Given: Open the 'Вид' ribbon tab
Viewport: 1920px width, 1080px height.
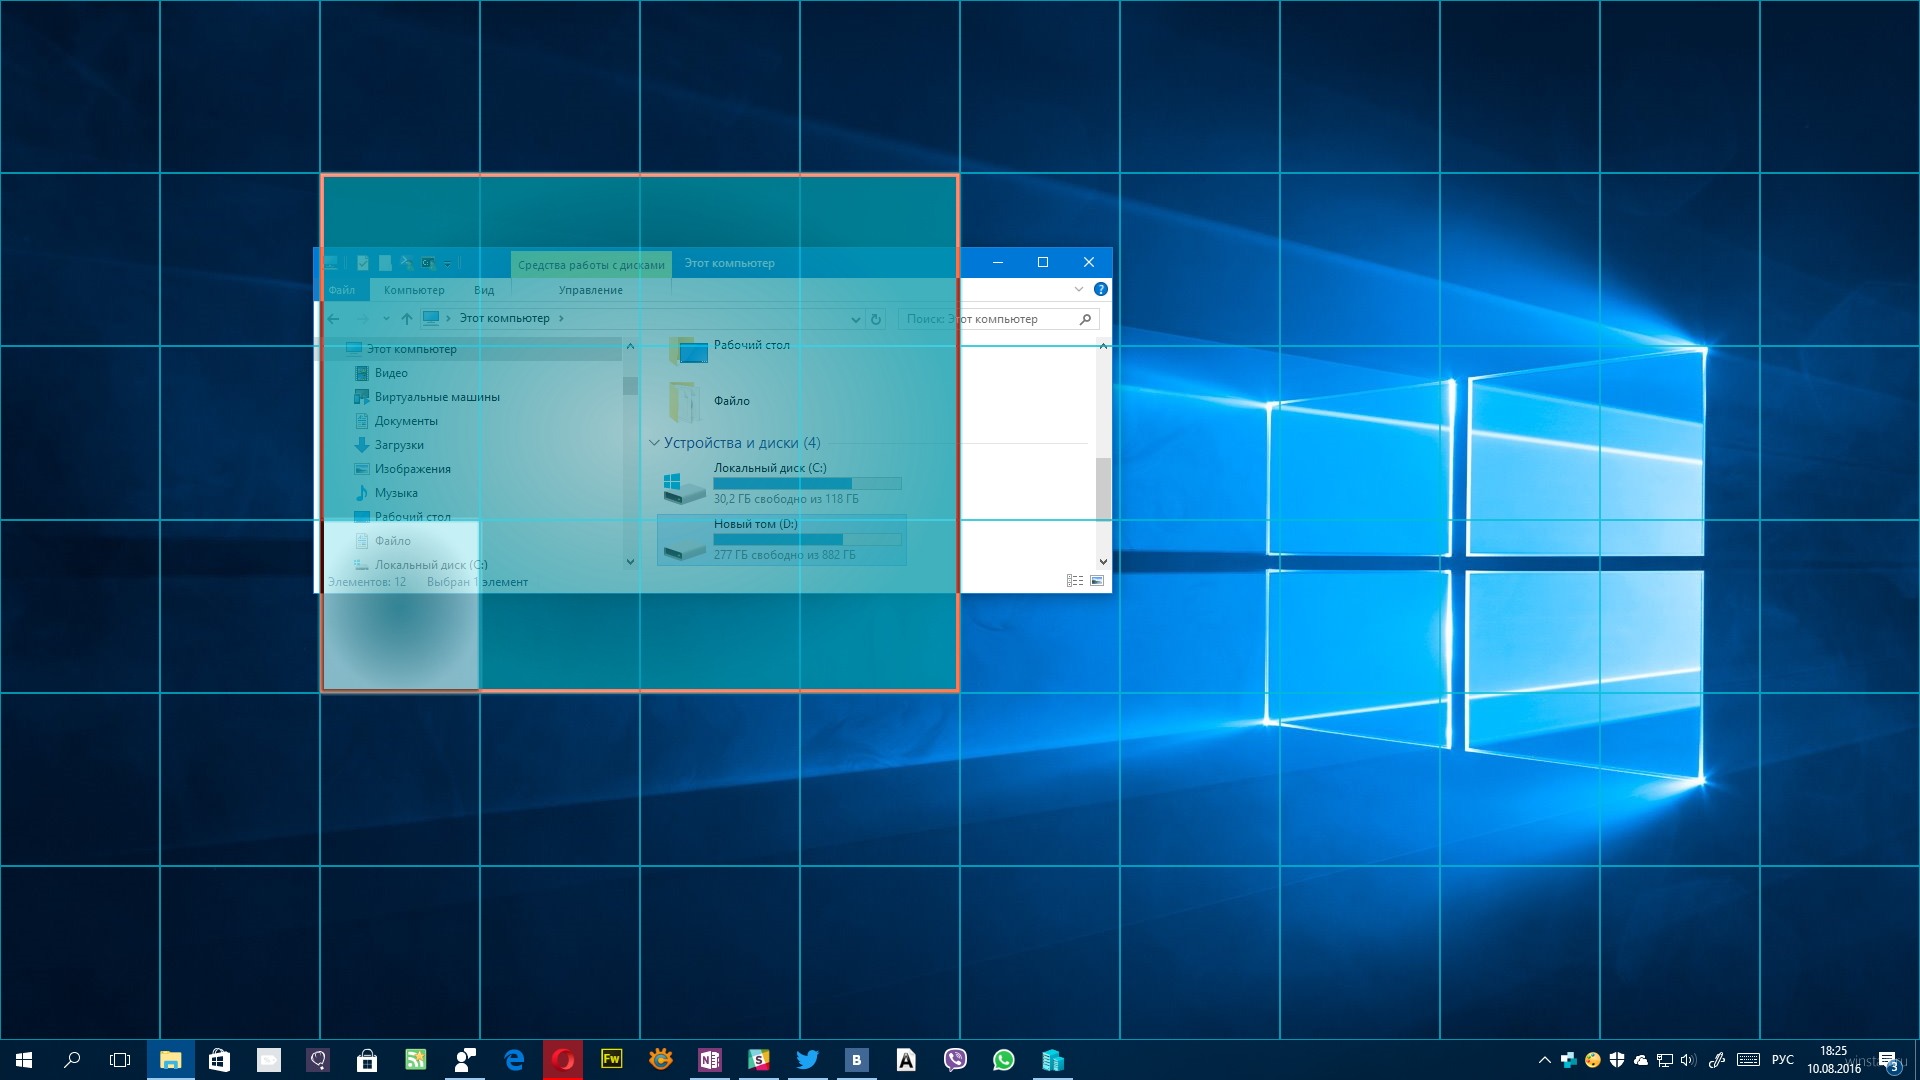Looking at the screenshot, I should pos(484,290).
